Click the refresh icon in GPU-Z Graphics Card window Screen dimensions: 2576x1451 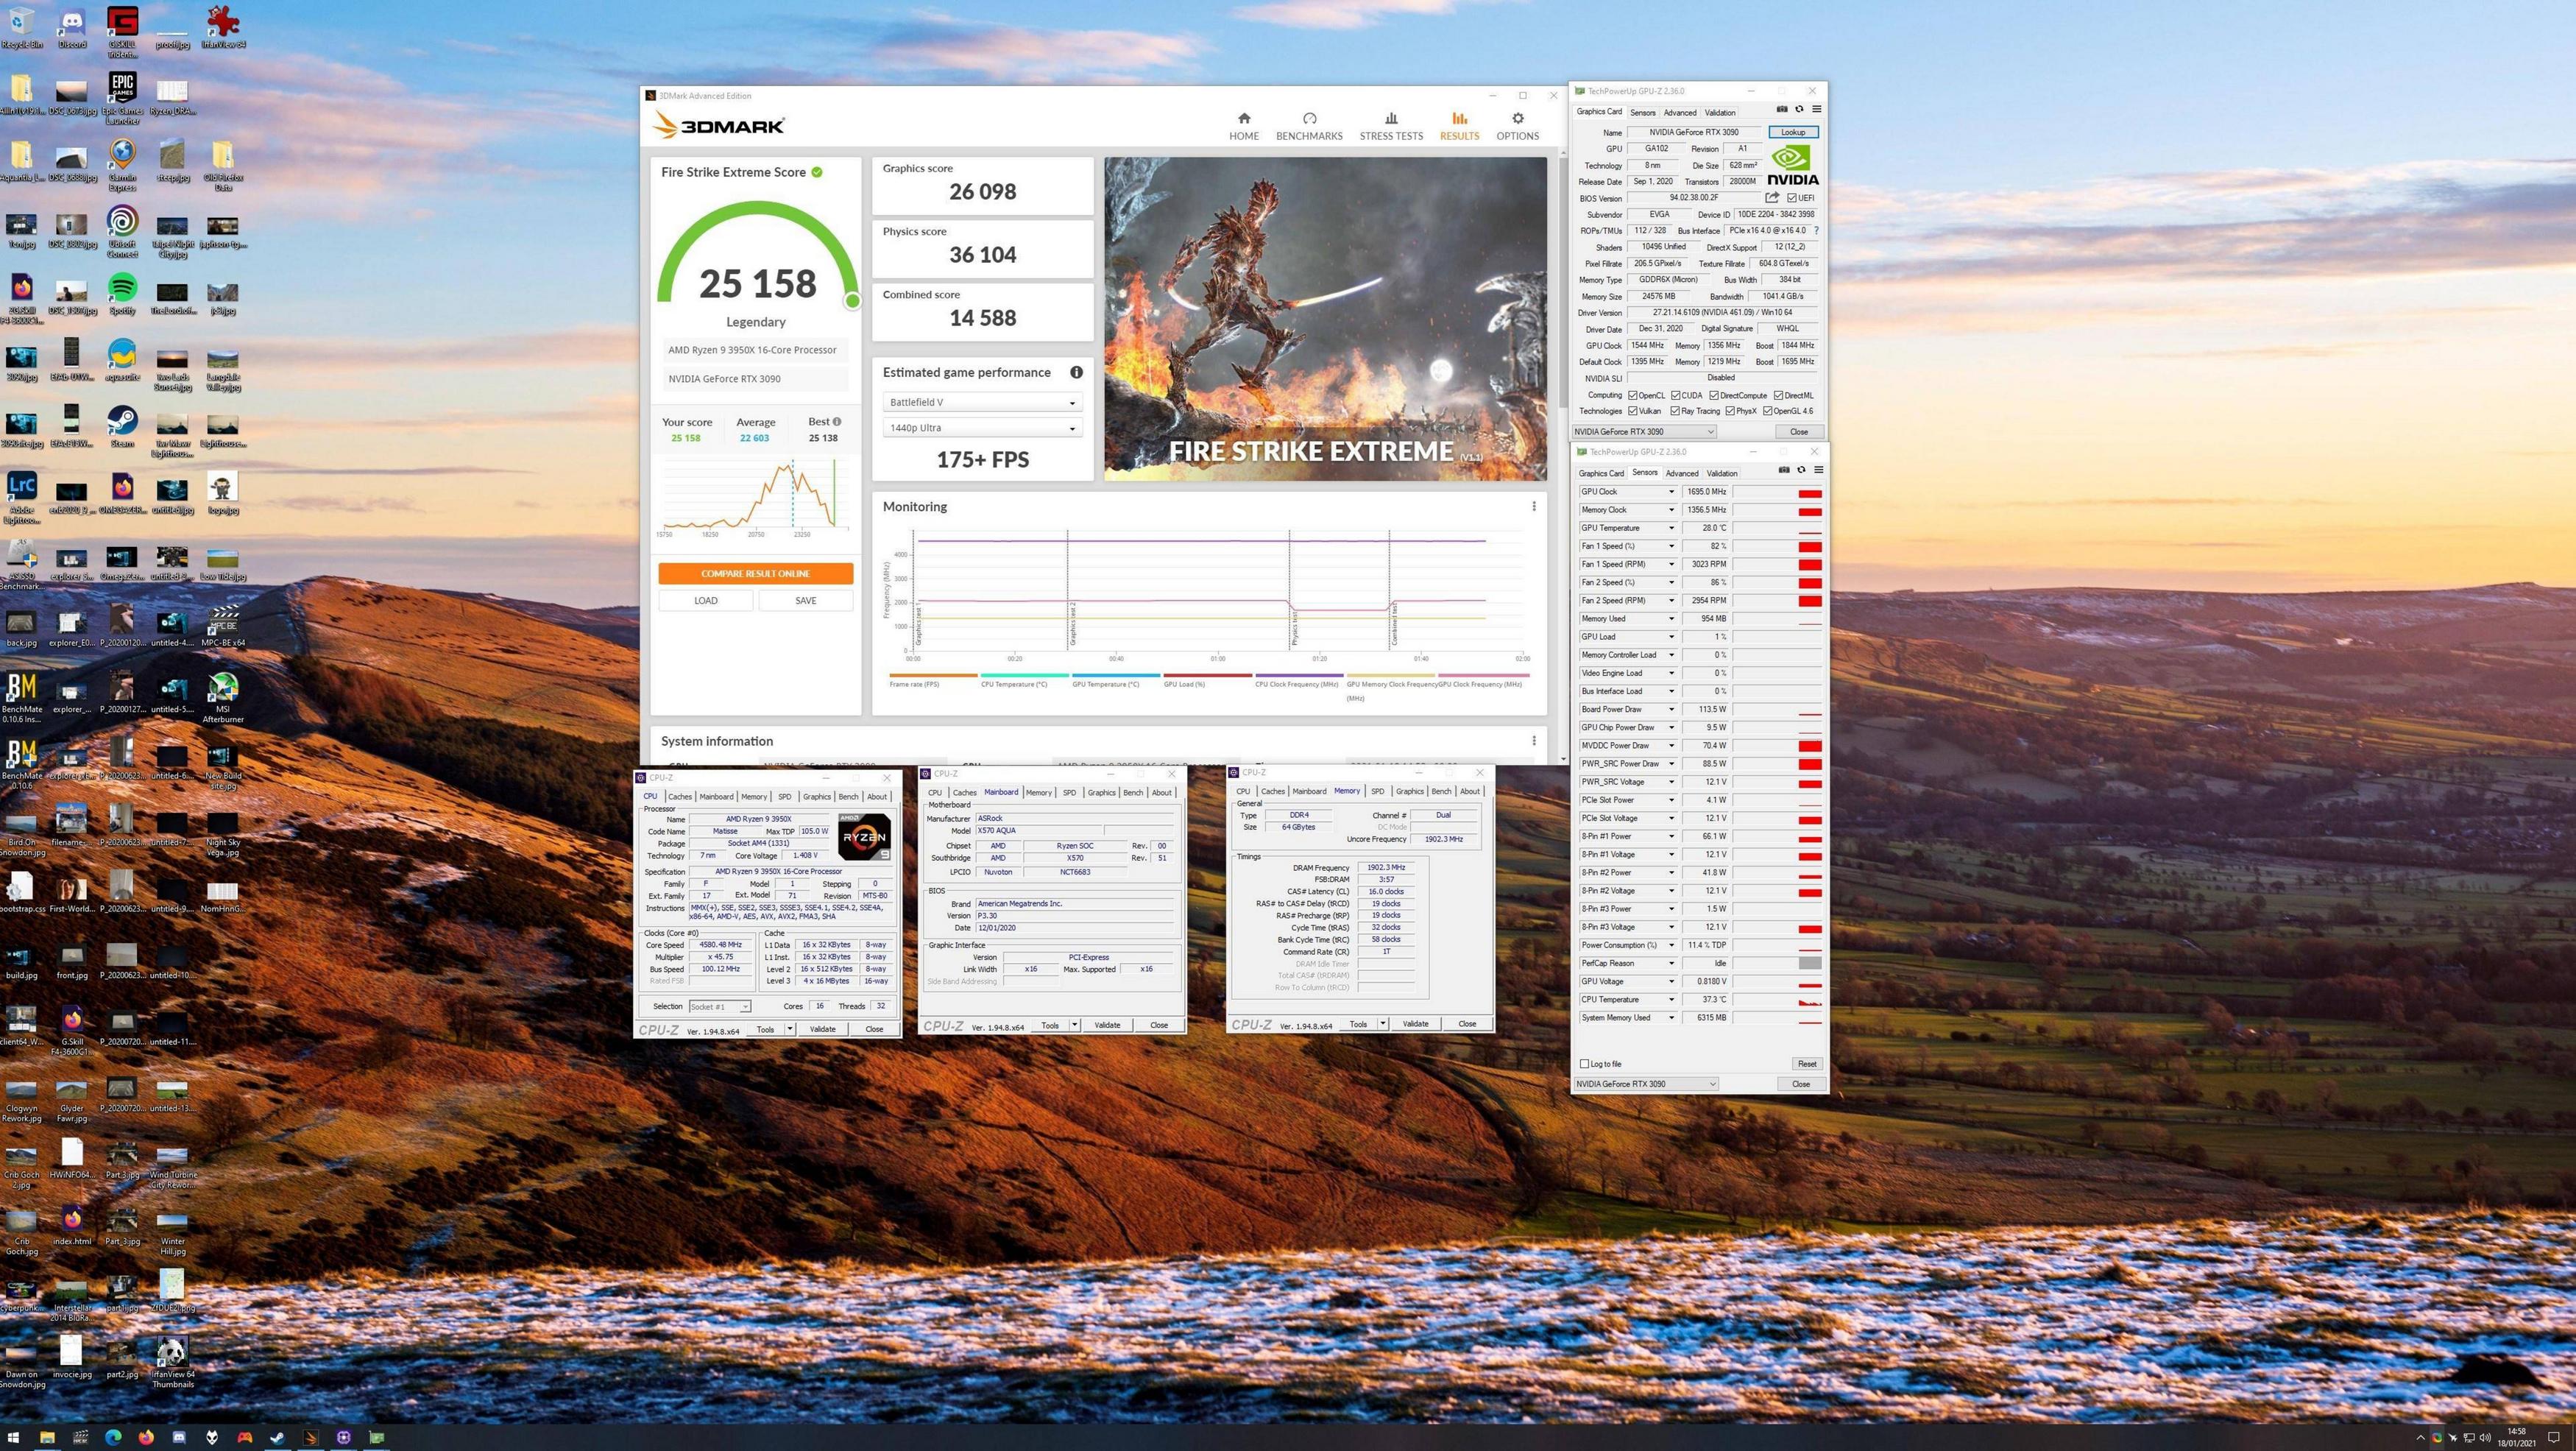click(1799, 109)
